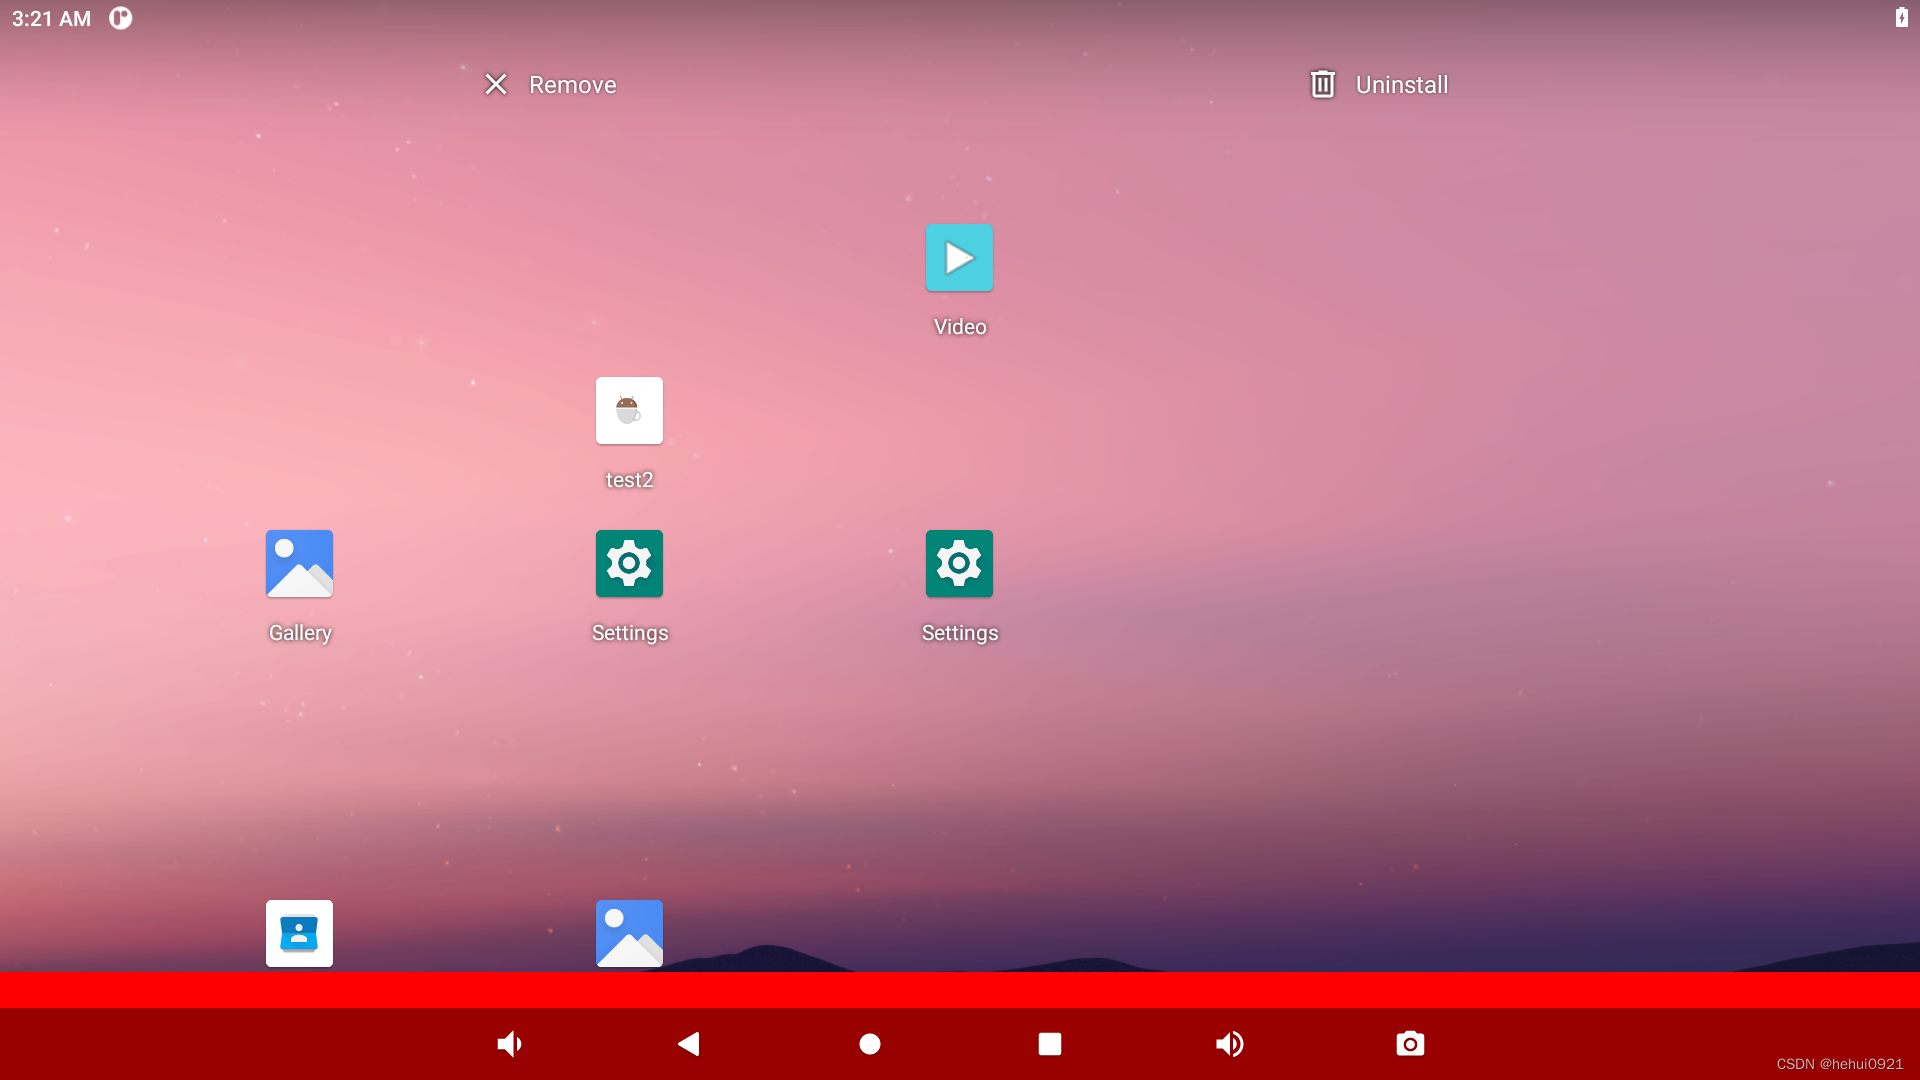Tap the 3:21 AM clock display
1920x1080 pixels.
(50, 18)
